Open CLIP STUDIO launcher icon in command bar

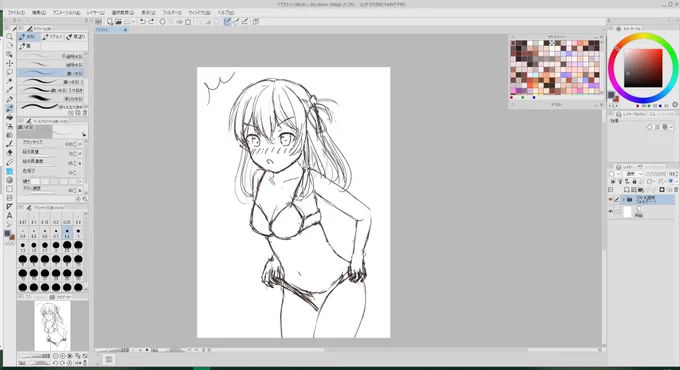pyautogui.click(x=98, y=21)
